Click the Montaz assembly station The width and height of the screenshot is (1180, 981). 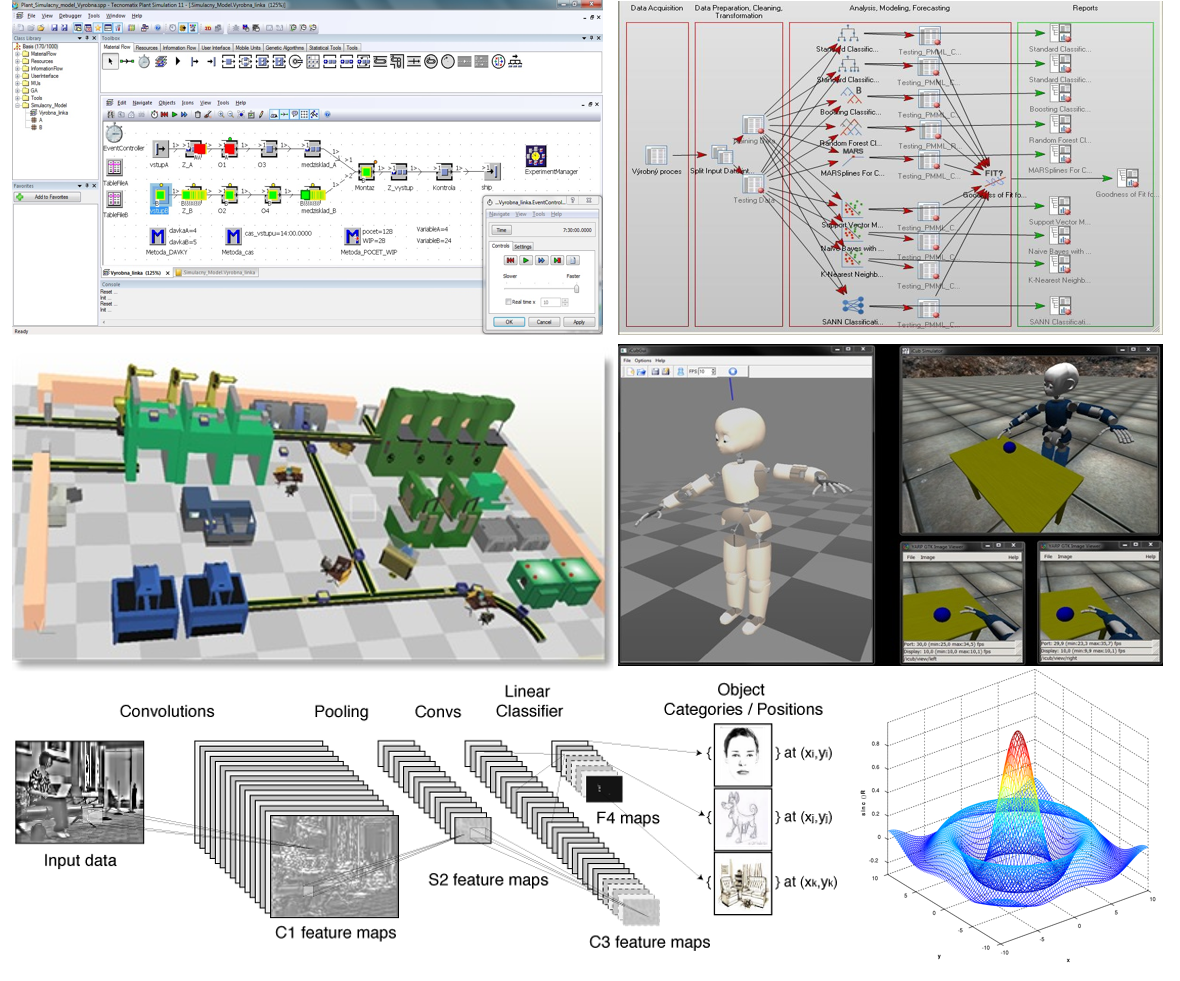[367, 171]
